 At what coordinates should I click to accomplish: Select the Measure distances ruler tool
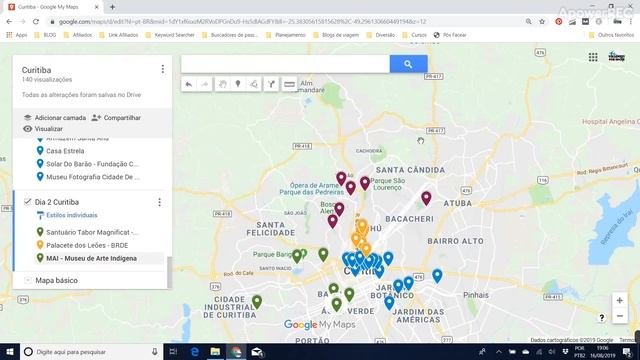pyautogui.click(x=289, y=84)
